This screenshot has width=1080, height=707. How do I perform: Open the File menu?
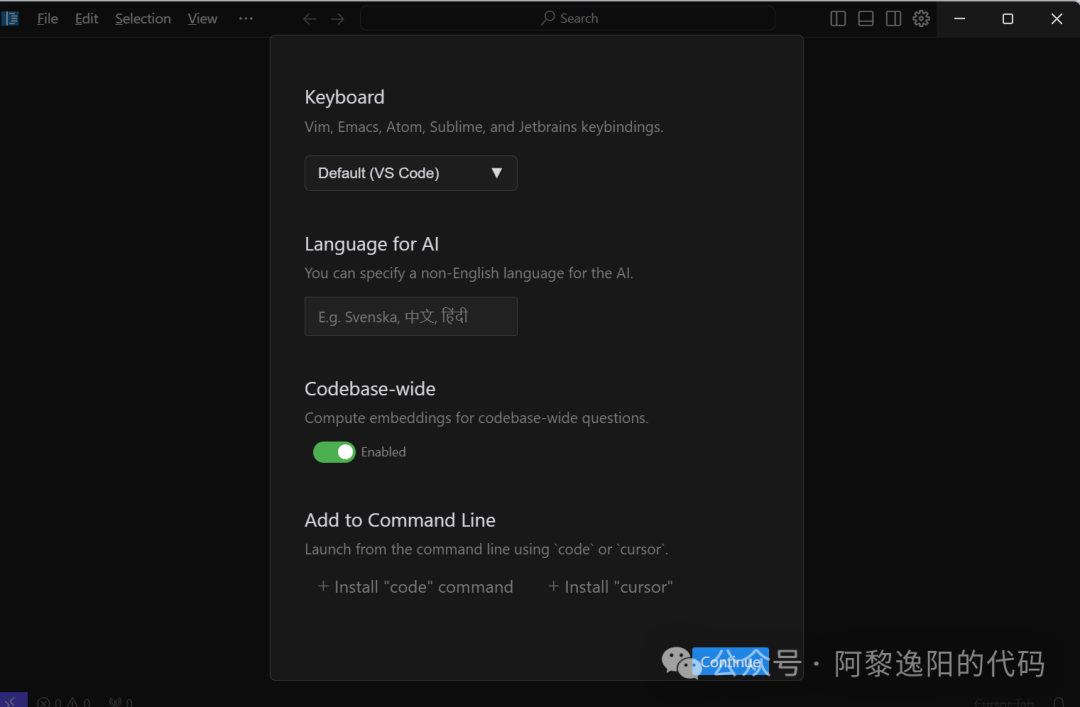pyautogui.click(x=47, y=19)
